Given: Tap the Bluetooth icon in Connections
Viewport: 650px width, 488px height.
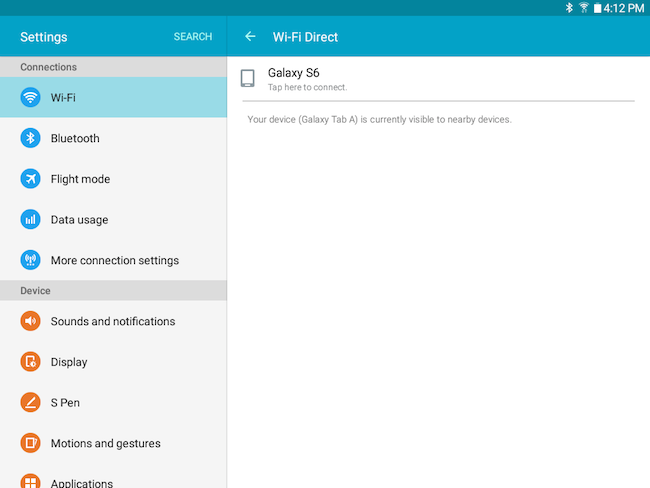Looking at the screenshot, I should [x=30, y=138].
